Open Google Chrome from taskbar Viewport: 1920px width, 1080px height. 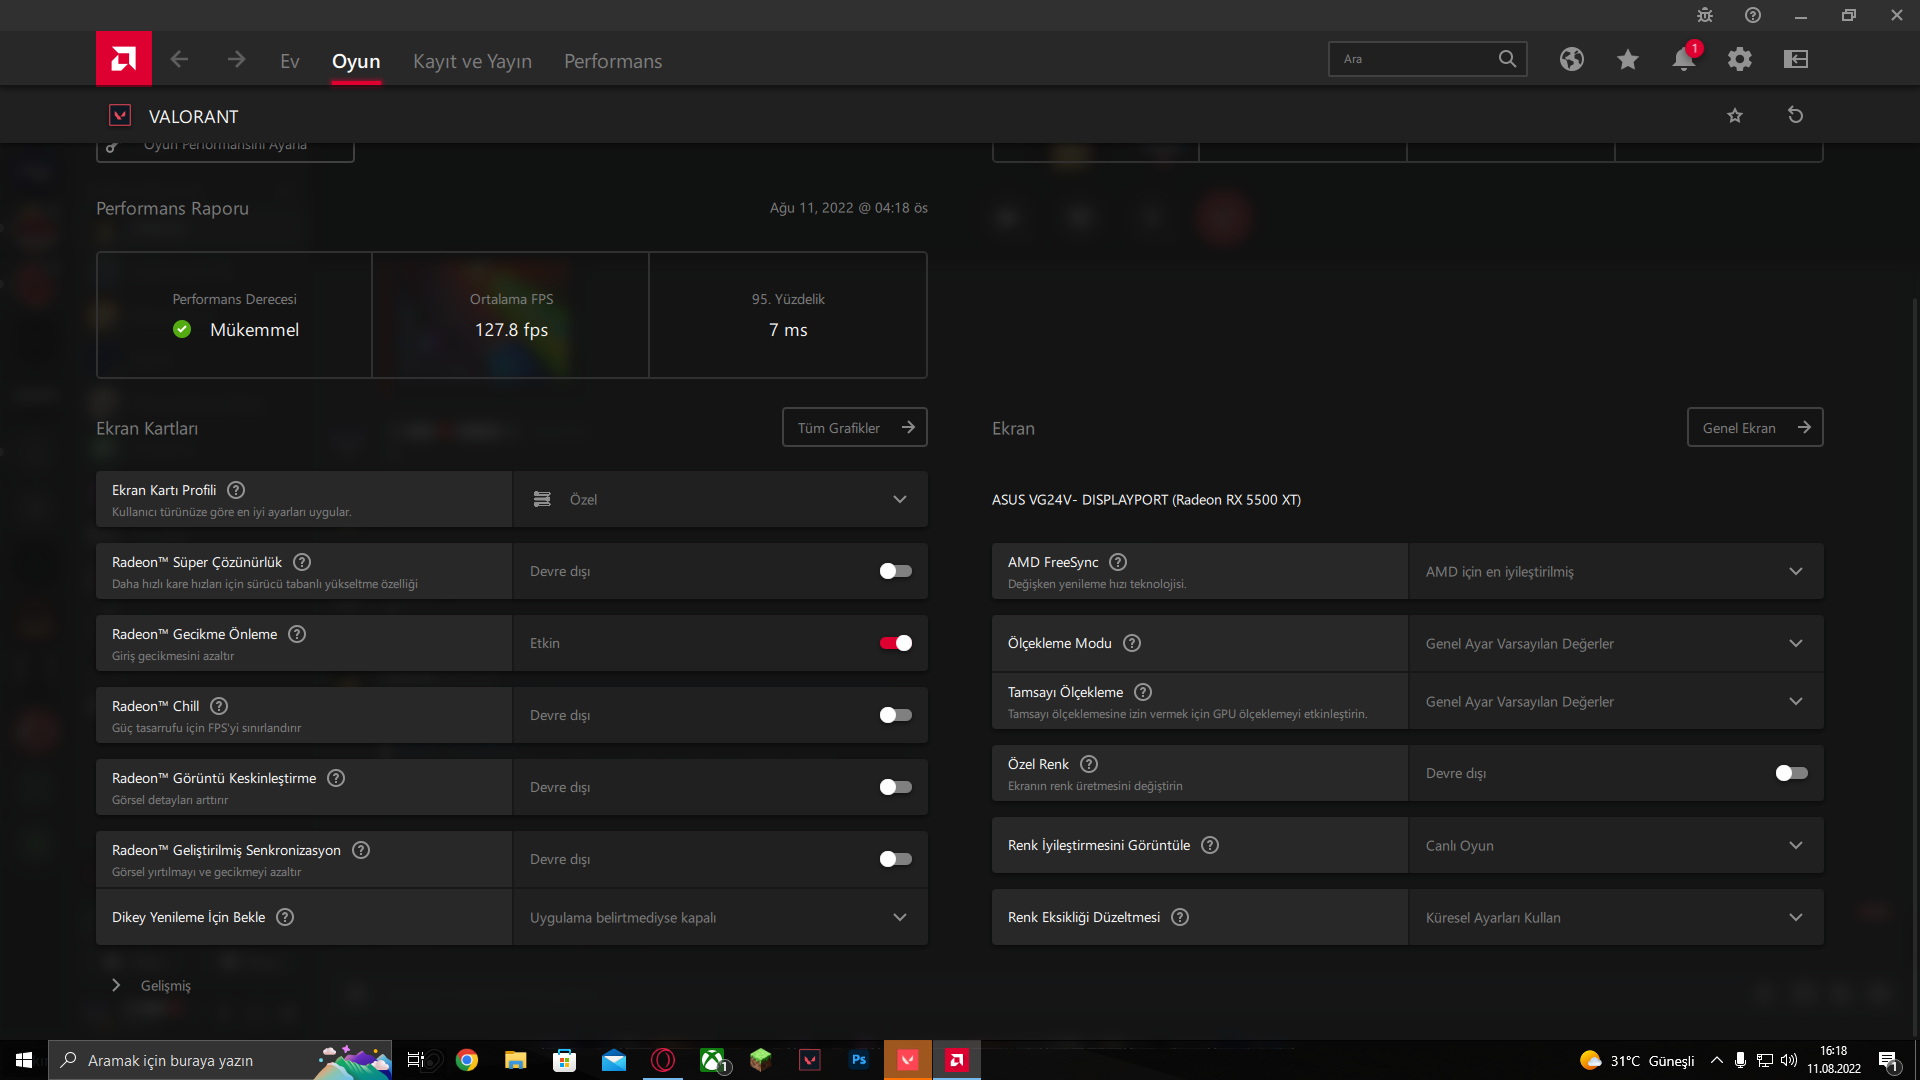(x=467, y=1060)
